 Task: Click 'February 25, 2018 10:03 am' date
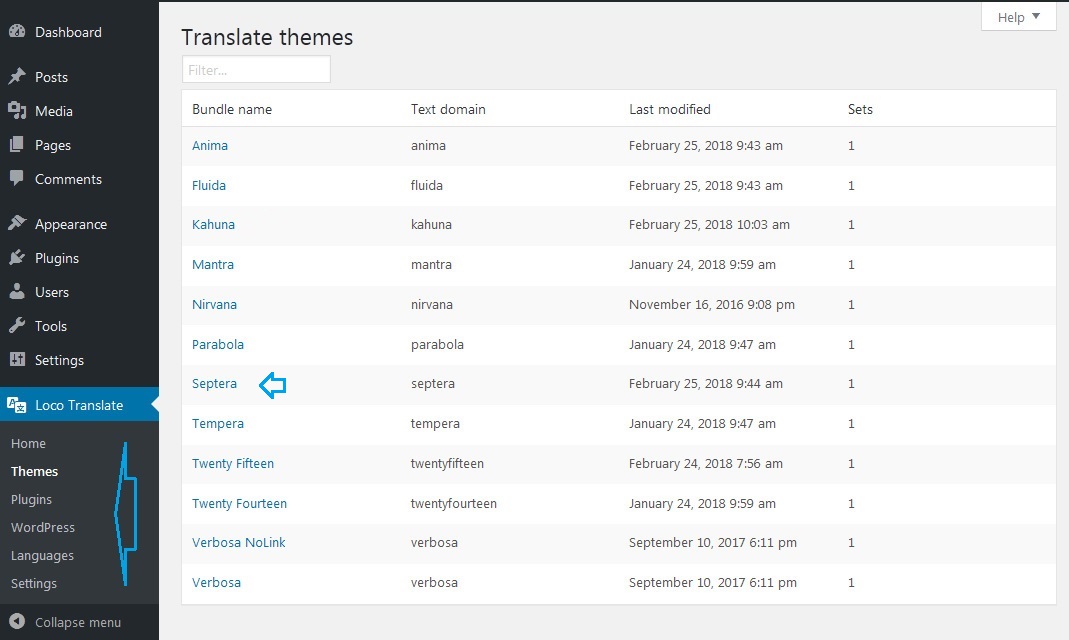pos(709,224)
